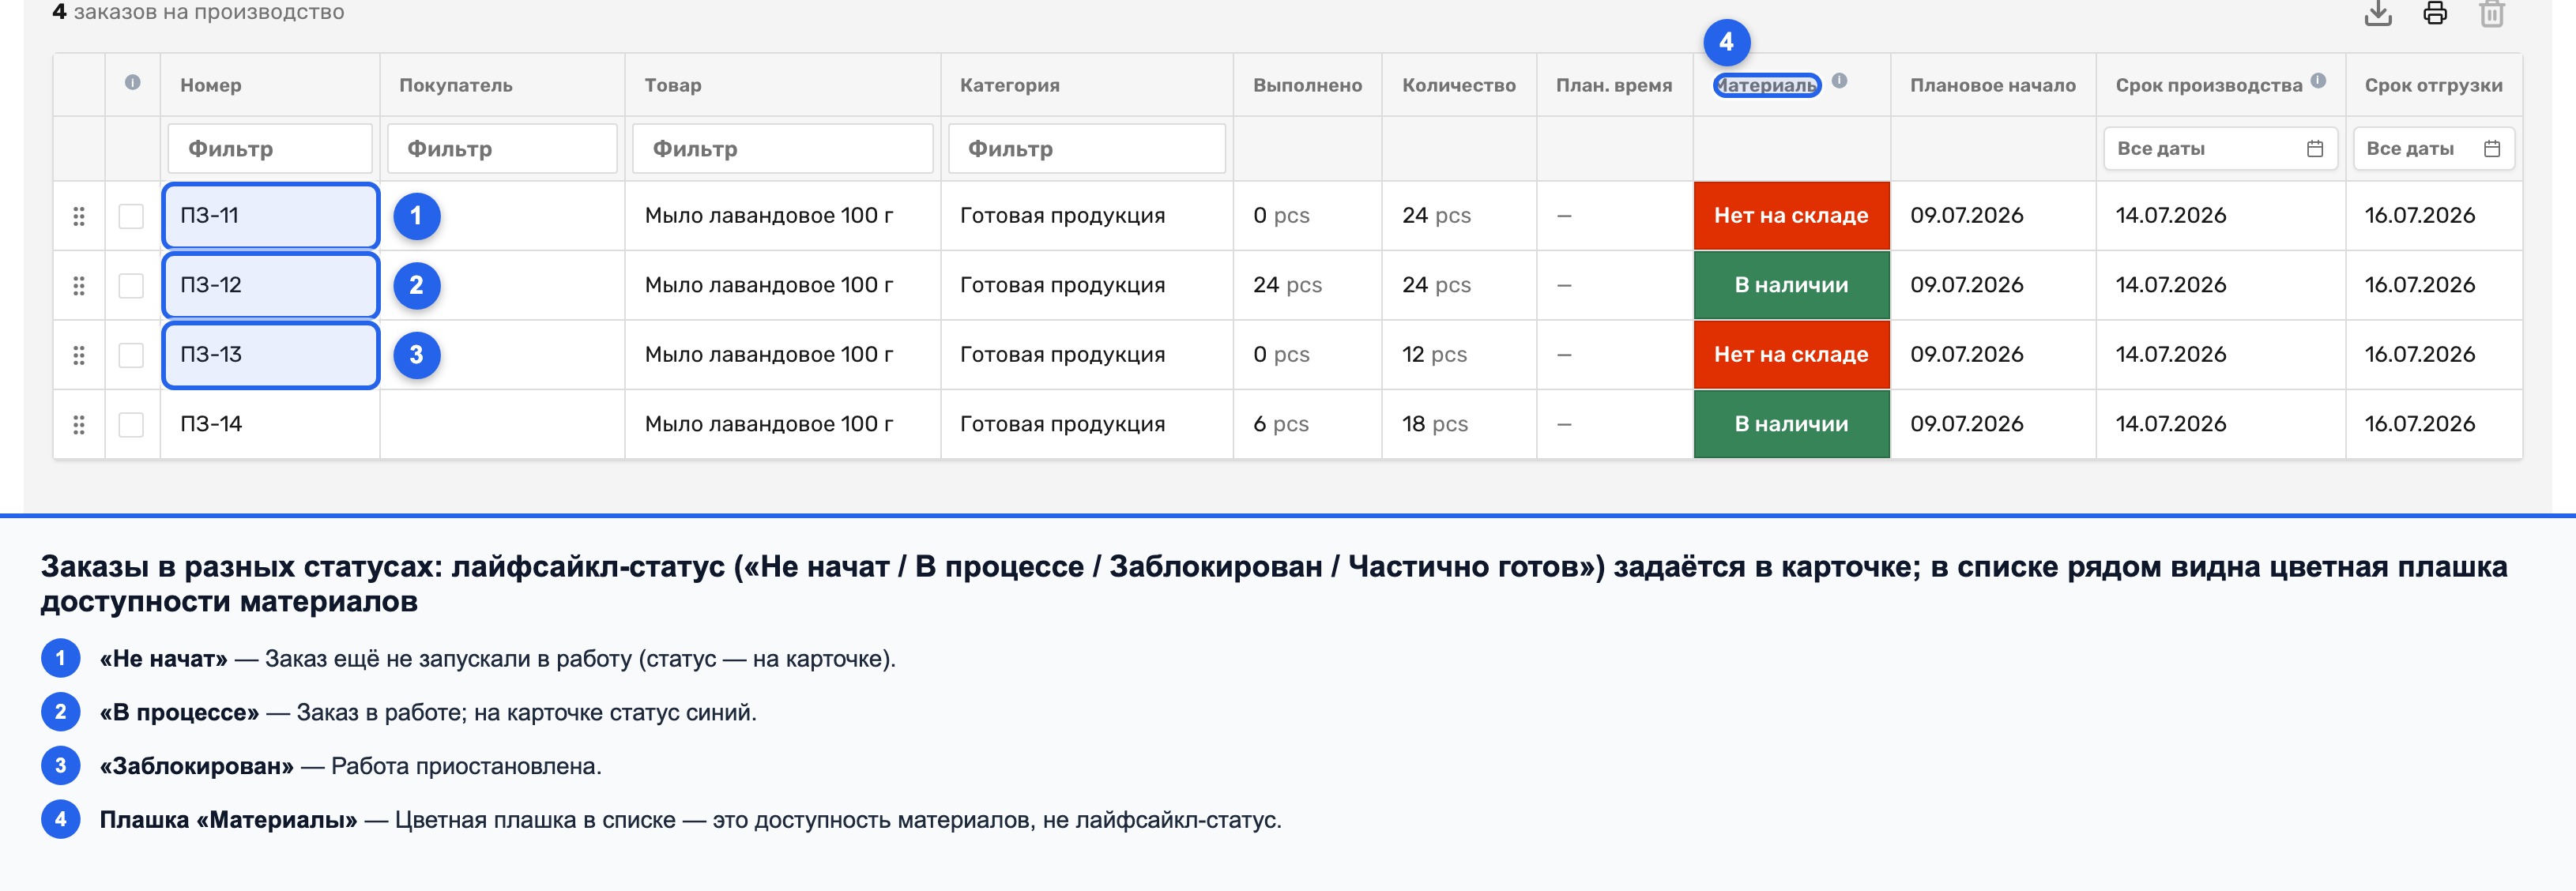
Task: Click calendar icon in Срок отгрузки filter
Action: tap(2491, 149)
